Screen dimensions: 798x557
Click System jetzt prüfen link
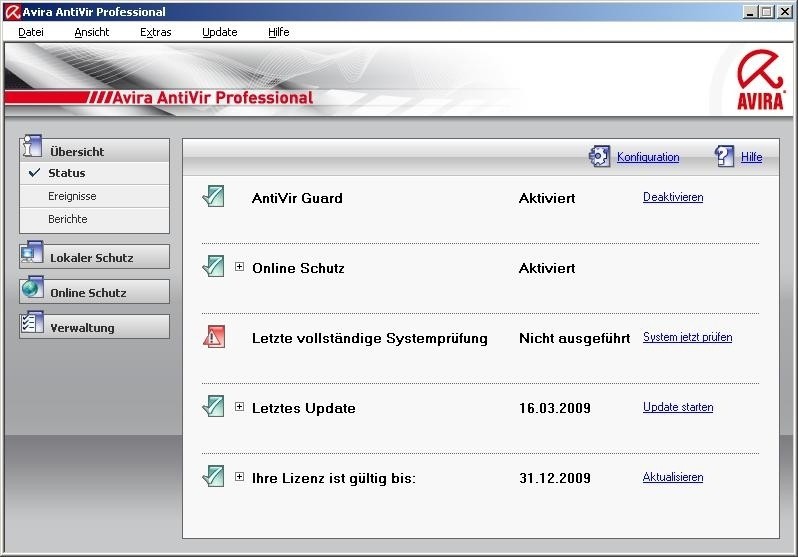point(688,337)
